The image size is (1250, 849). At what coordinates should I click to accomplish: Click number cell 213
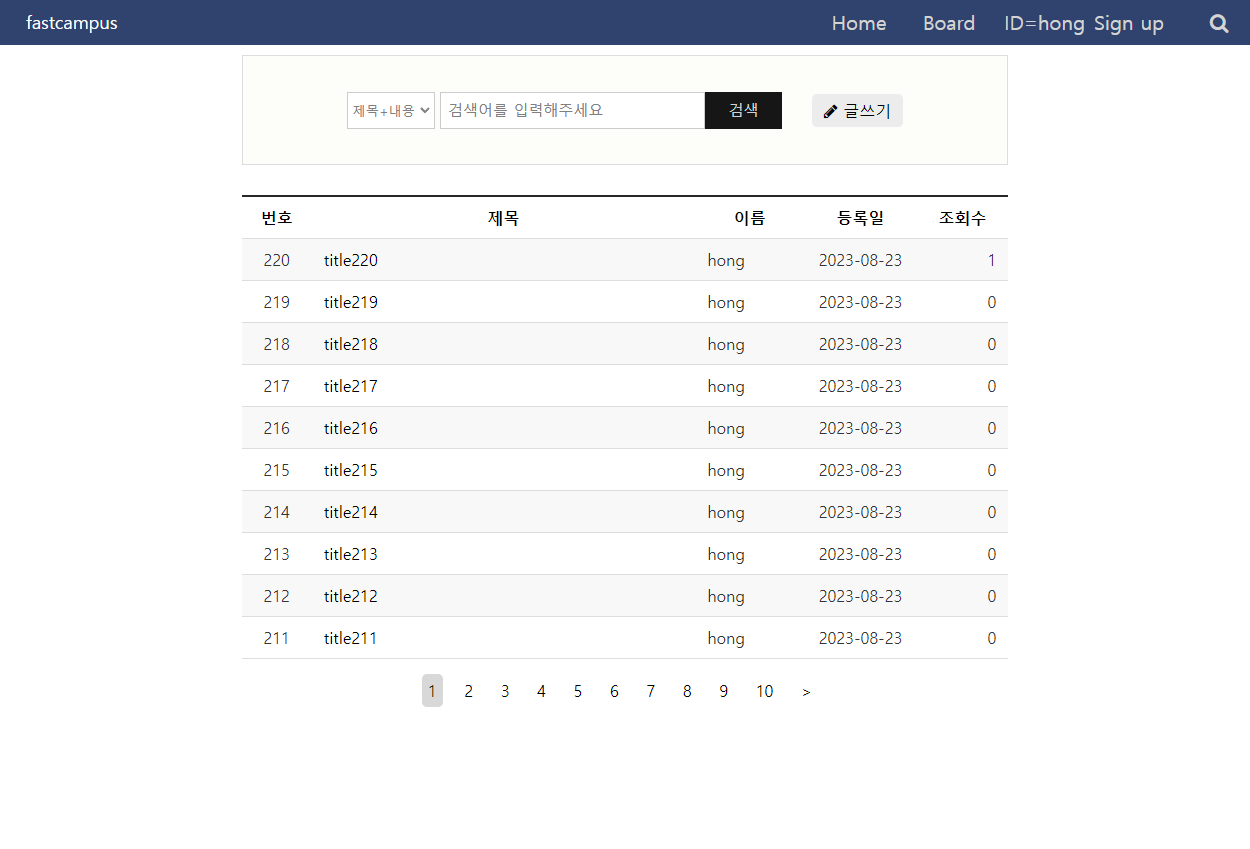coord(277,554)
